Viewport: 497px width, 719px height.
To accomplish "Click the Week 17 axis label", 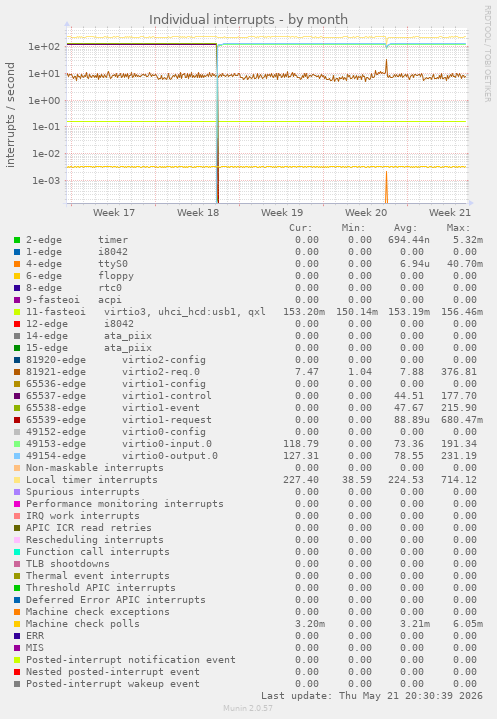I will [114, 212].
